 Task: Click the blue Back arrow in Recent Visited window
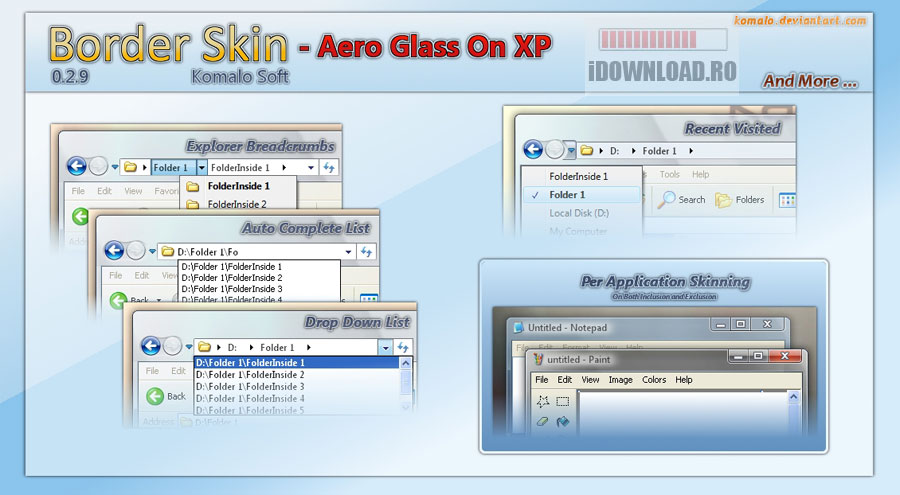pyautogui.click(x=533, y=150)
